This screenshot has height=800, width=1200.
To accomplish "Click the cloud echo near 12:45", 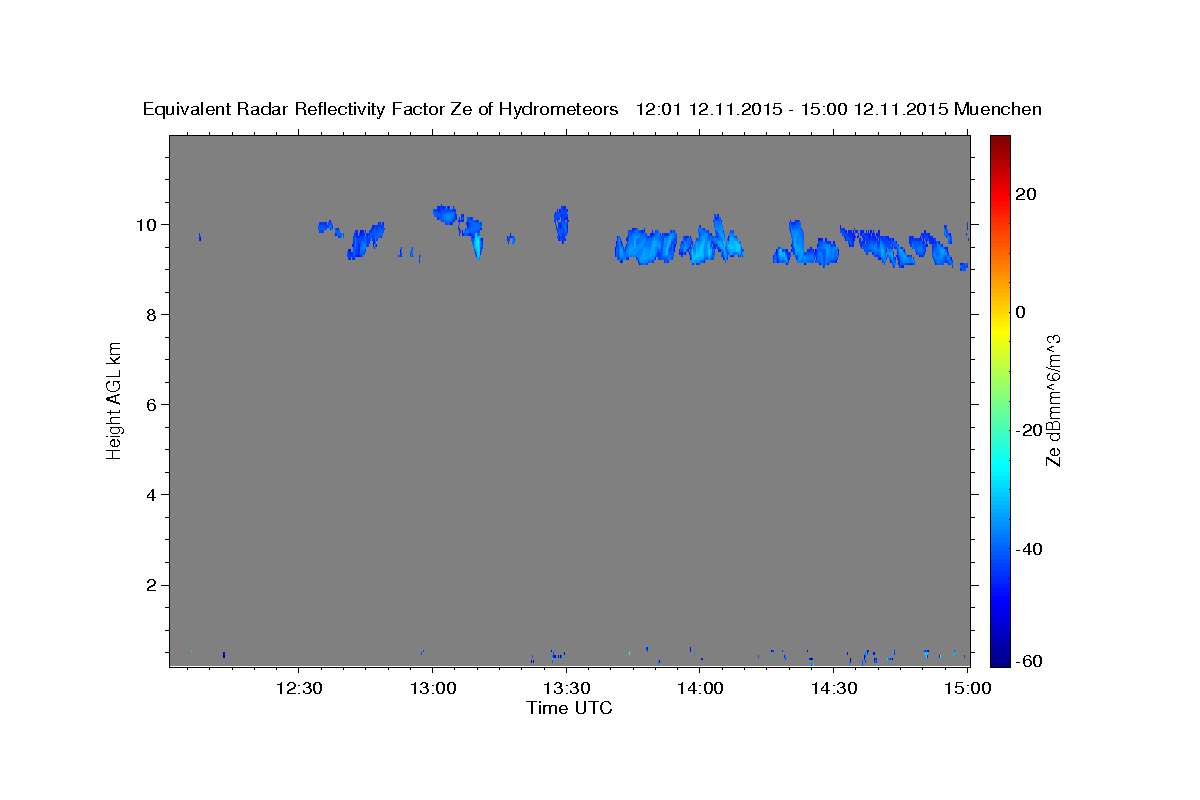I will (365, 241).
